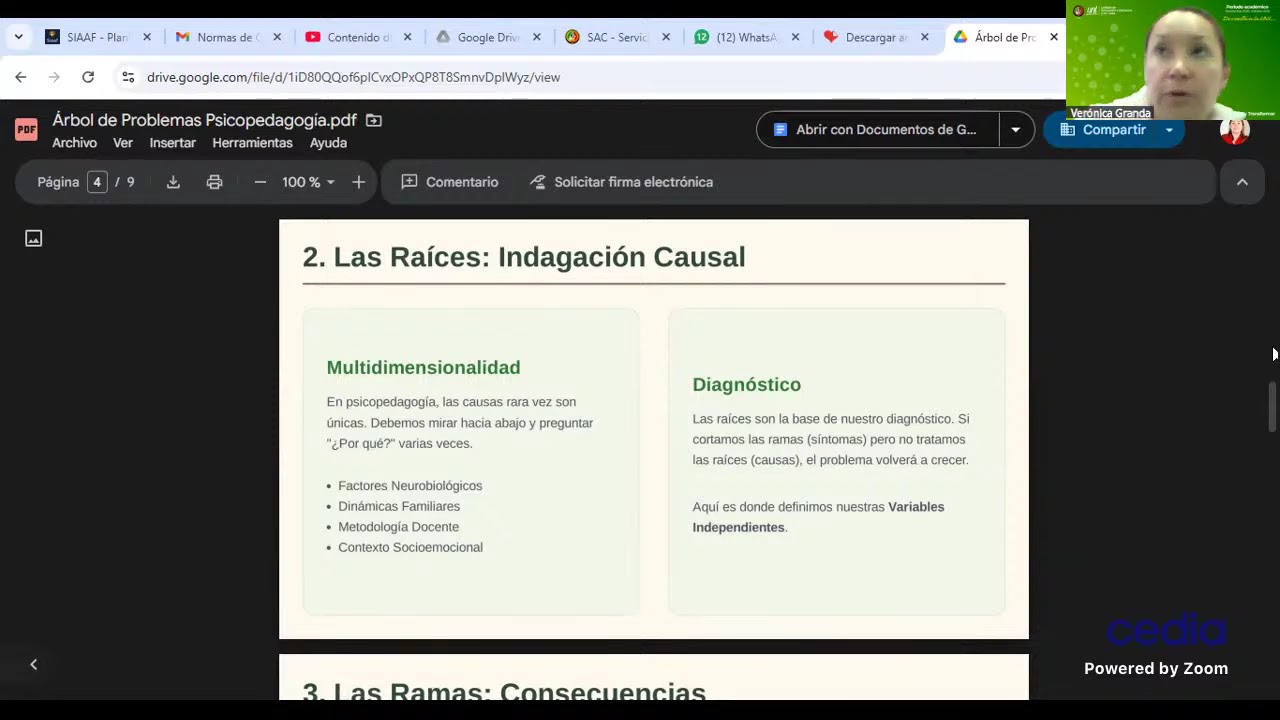This screenshot has width=1280, height=720.
Task: Click the red PDF file icon
Action: (26, 129)
